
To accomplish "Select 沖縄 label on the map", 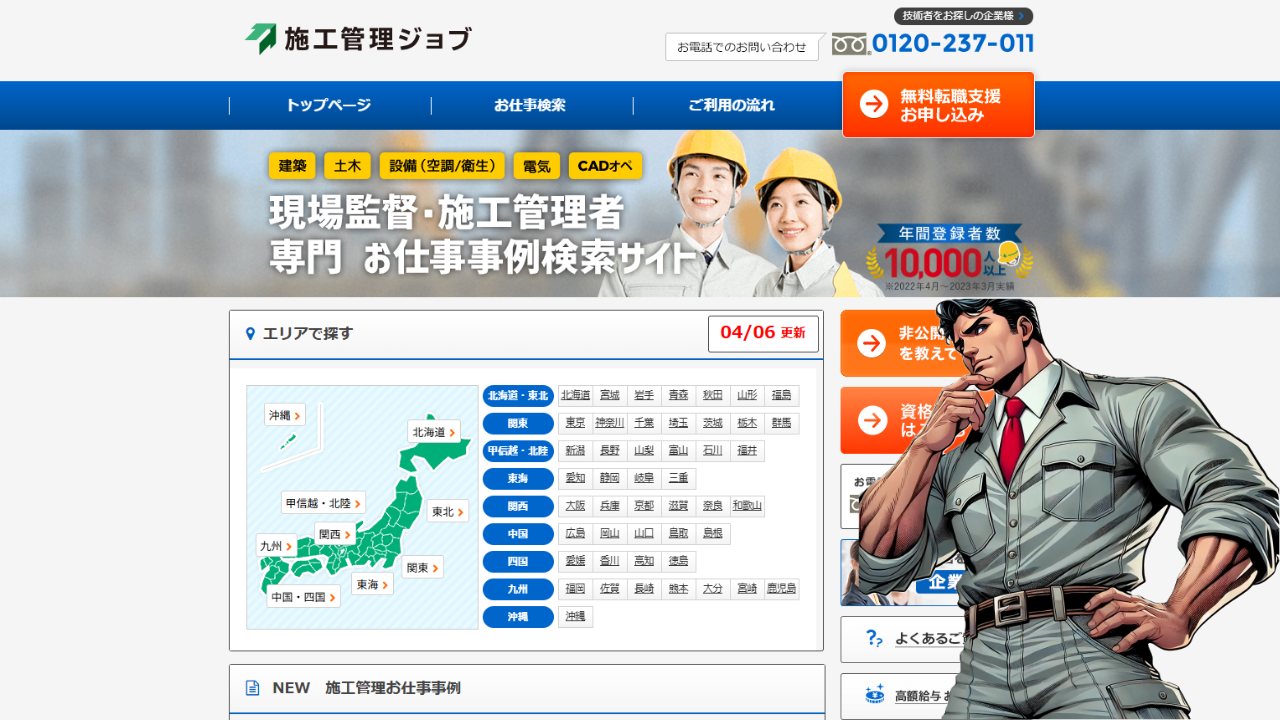I will tap(284, 415).
